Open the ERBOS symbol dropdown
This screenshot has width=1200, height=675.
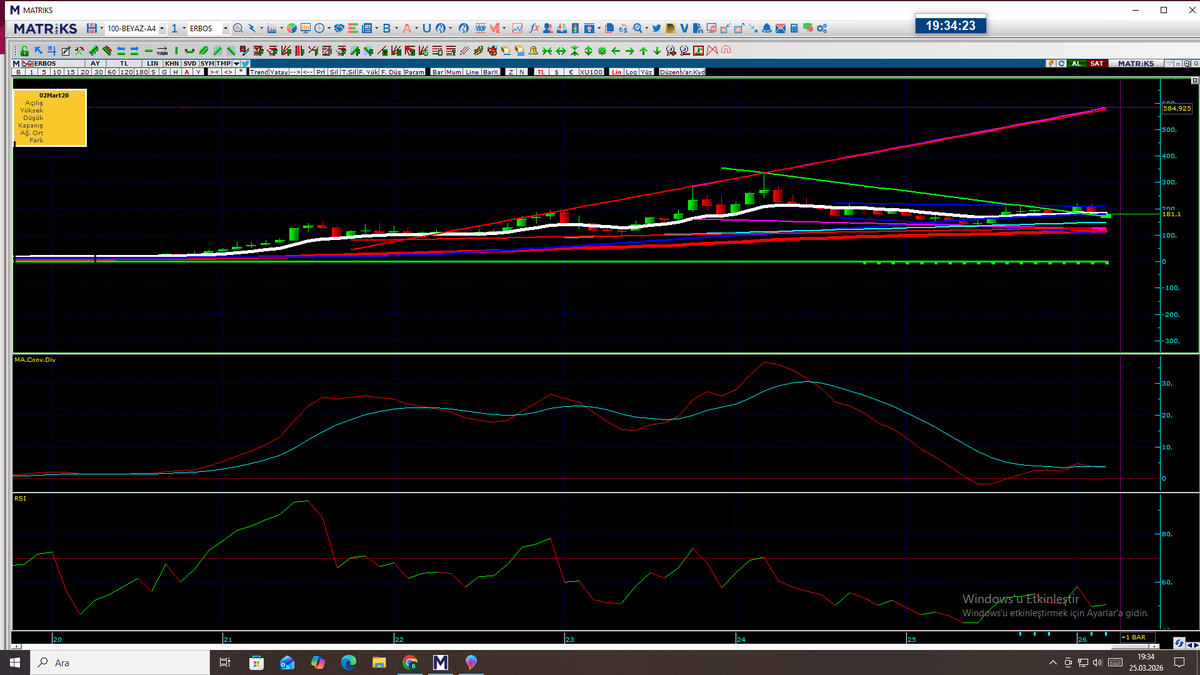tap(226, 28)
